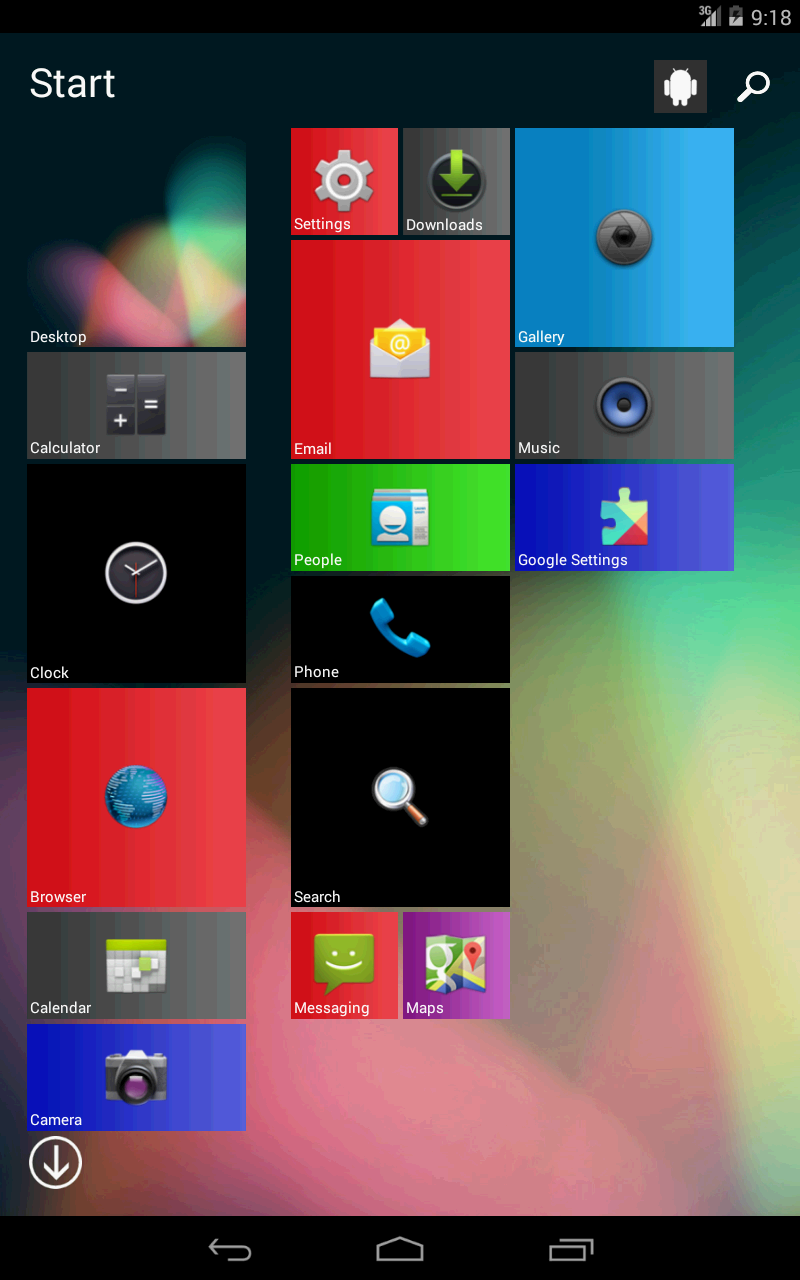Launch the Phone dialer tile
The height and width of the screenshot is (1280, 800).
(x=400, y=630)
